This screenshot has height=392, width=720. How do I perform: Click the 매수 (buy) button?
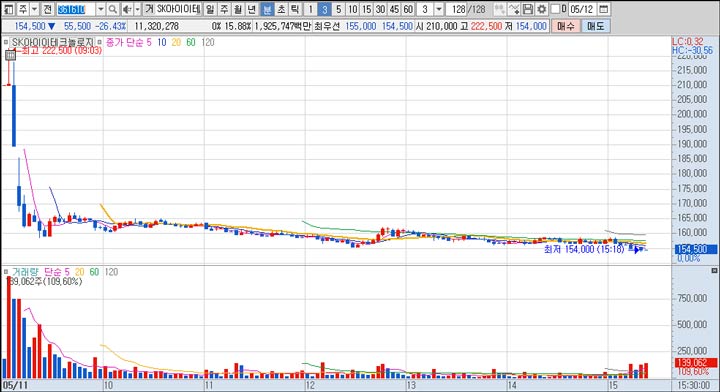pyautogui.click(x=566, y=26)
